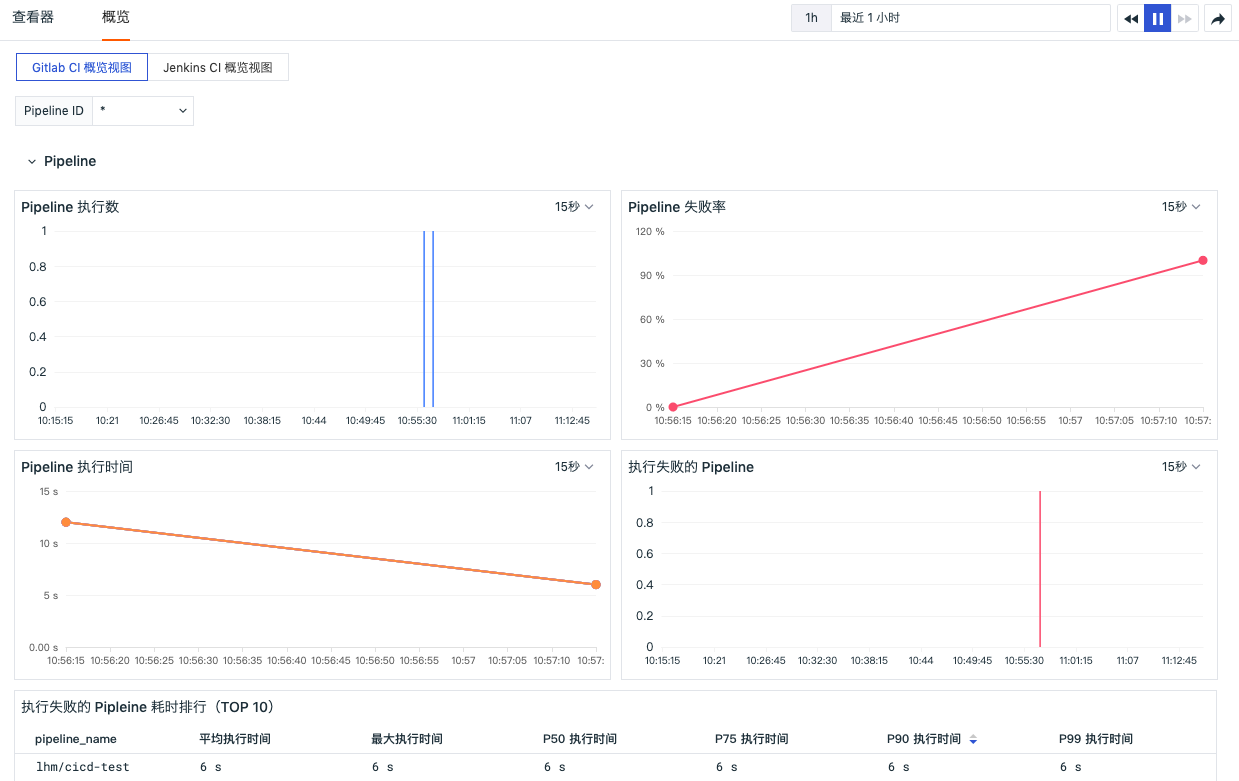Open Pipeline 执行时间 15秒 interval dropdown
1239x781 pixels.
coord(575,467)
